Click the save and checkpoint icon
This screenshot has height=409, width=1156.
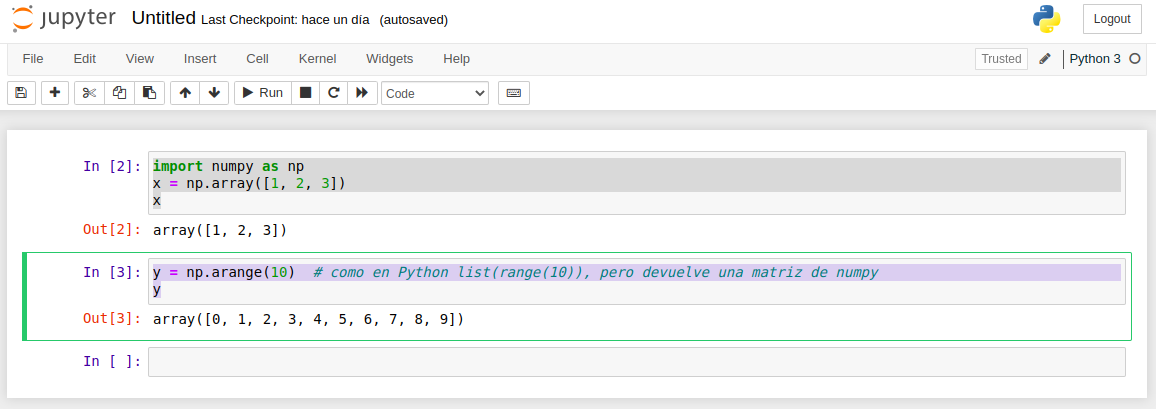coord(21,93)
